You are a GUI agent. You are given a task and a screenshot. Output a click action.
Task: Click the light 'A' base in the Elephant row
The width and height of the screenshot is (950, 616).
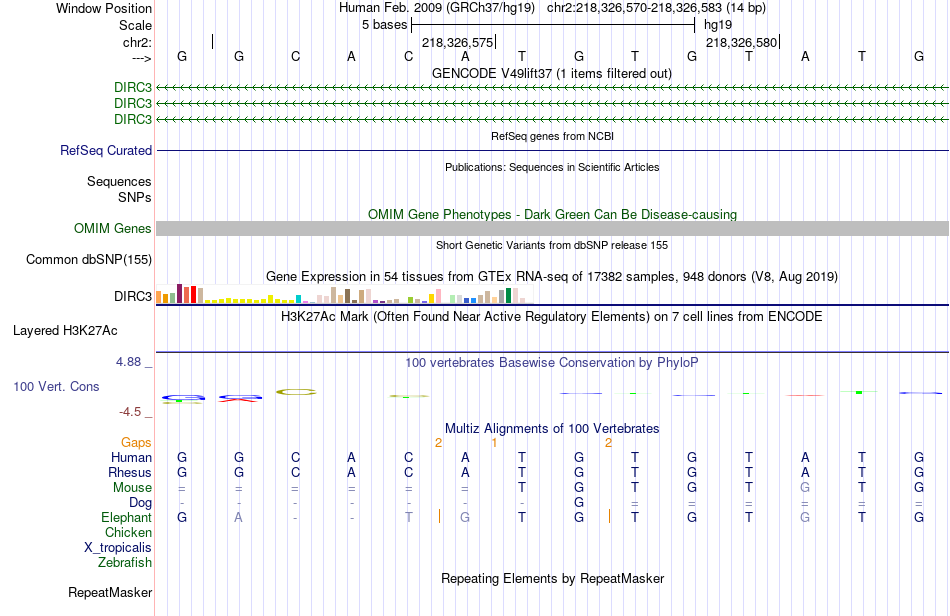click(x=239, y=518)
